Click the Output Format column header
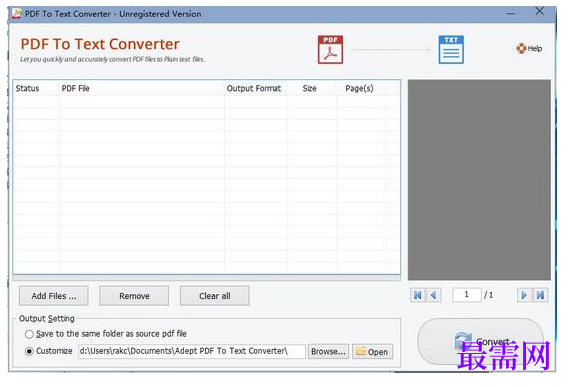Screen dimensions: 569x387 pos(255,88)
